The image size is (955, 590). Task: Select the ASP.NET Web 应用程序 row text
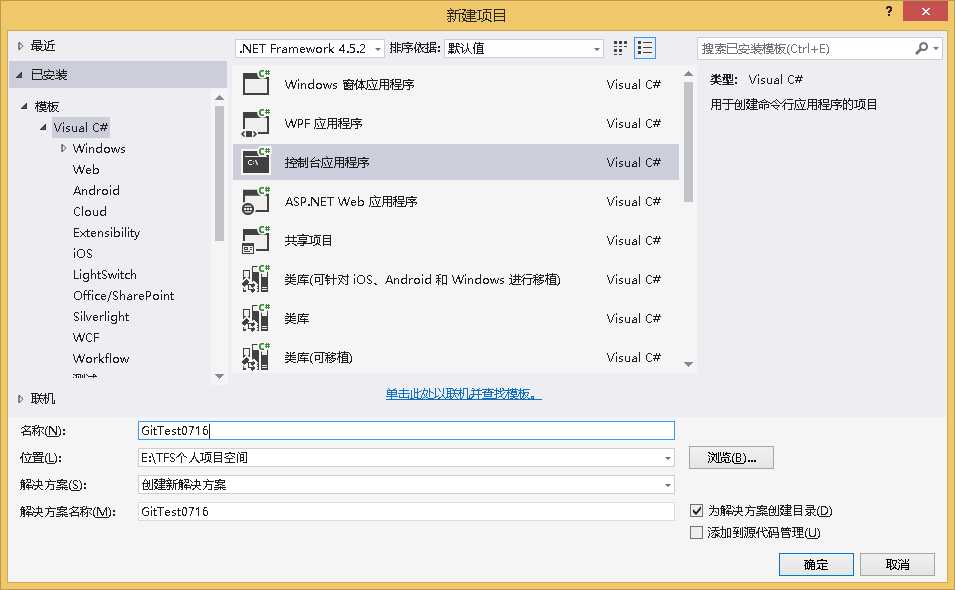351,202
